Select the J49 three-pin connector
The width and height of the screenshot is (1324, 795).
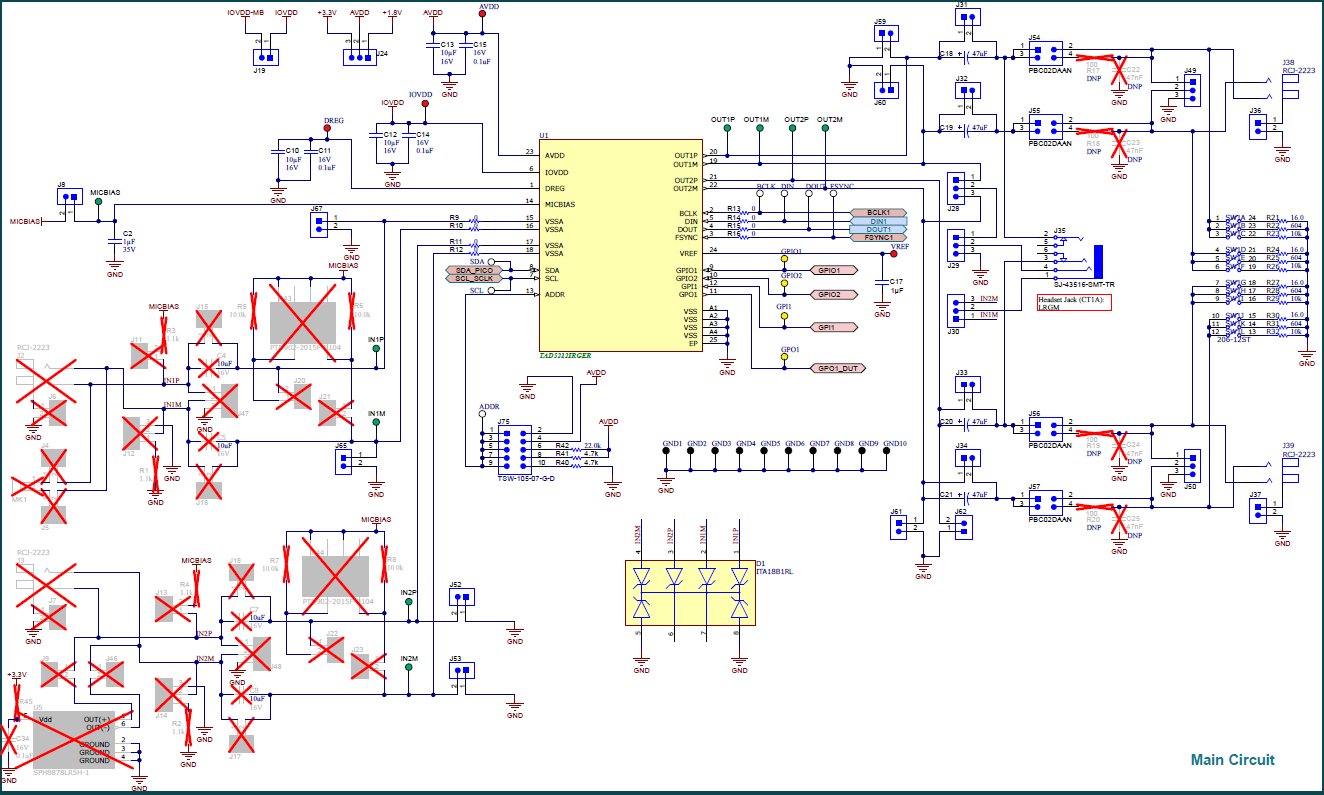(x=1192, y=89)
